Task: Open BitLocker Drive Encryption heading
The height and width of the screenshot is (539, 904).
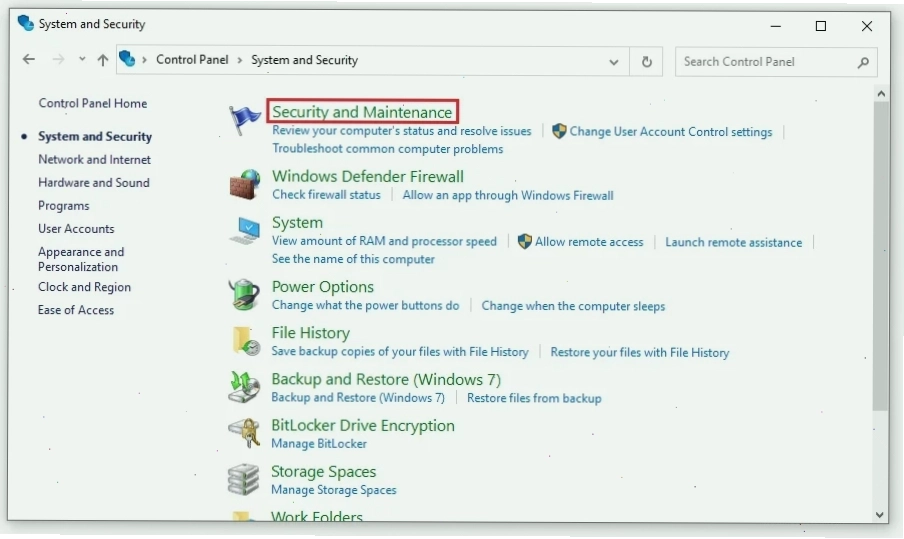Action: coord(363,425)
